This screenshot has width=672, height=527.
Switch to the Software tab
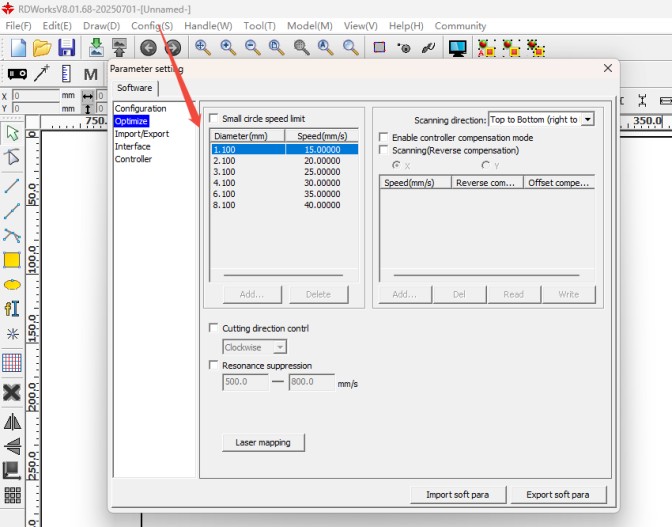135,88
